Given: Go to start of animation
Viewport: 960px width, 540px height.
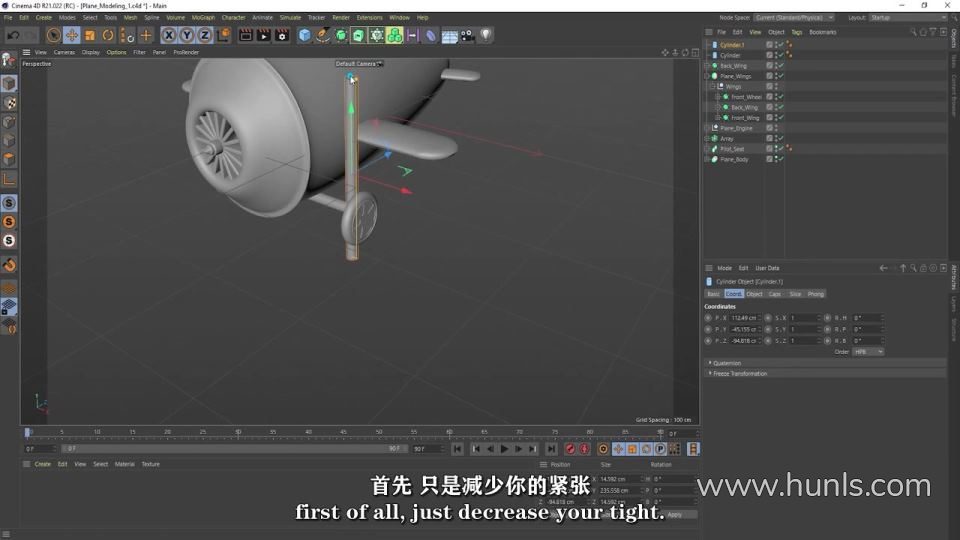Looking at the screenshot, I should [x=457, y=449].
